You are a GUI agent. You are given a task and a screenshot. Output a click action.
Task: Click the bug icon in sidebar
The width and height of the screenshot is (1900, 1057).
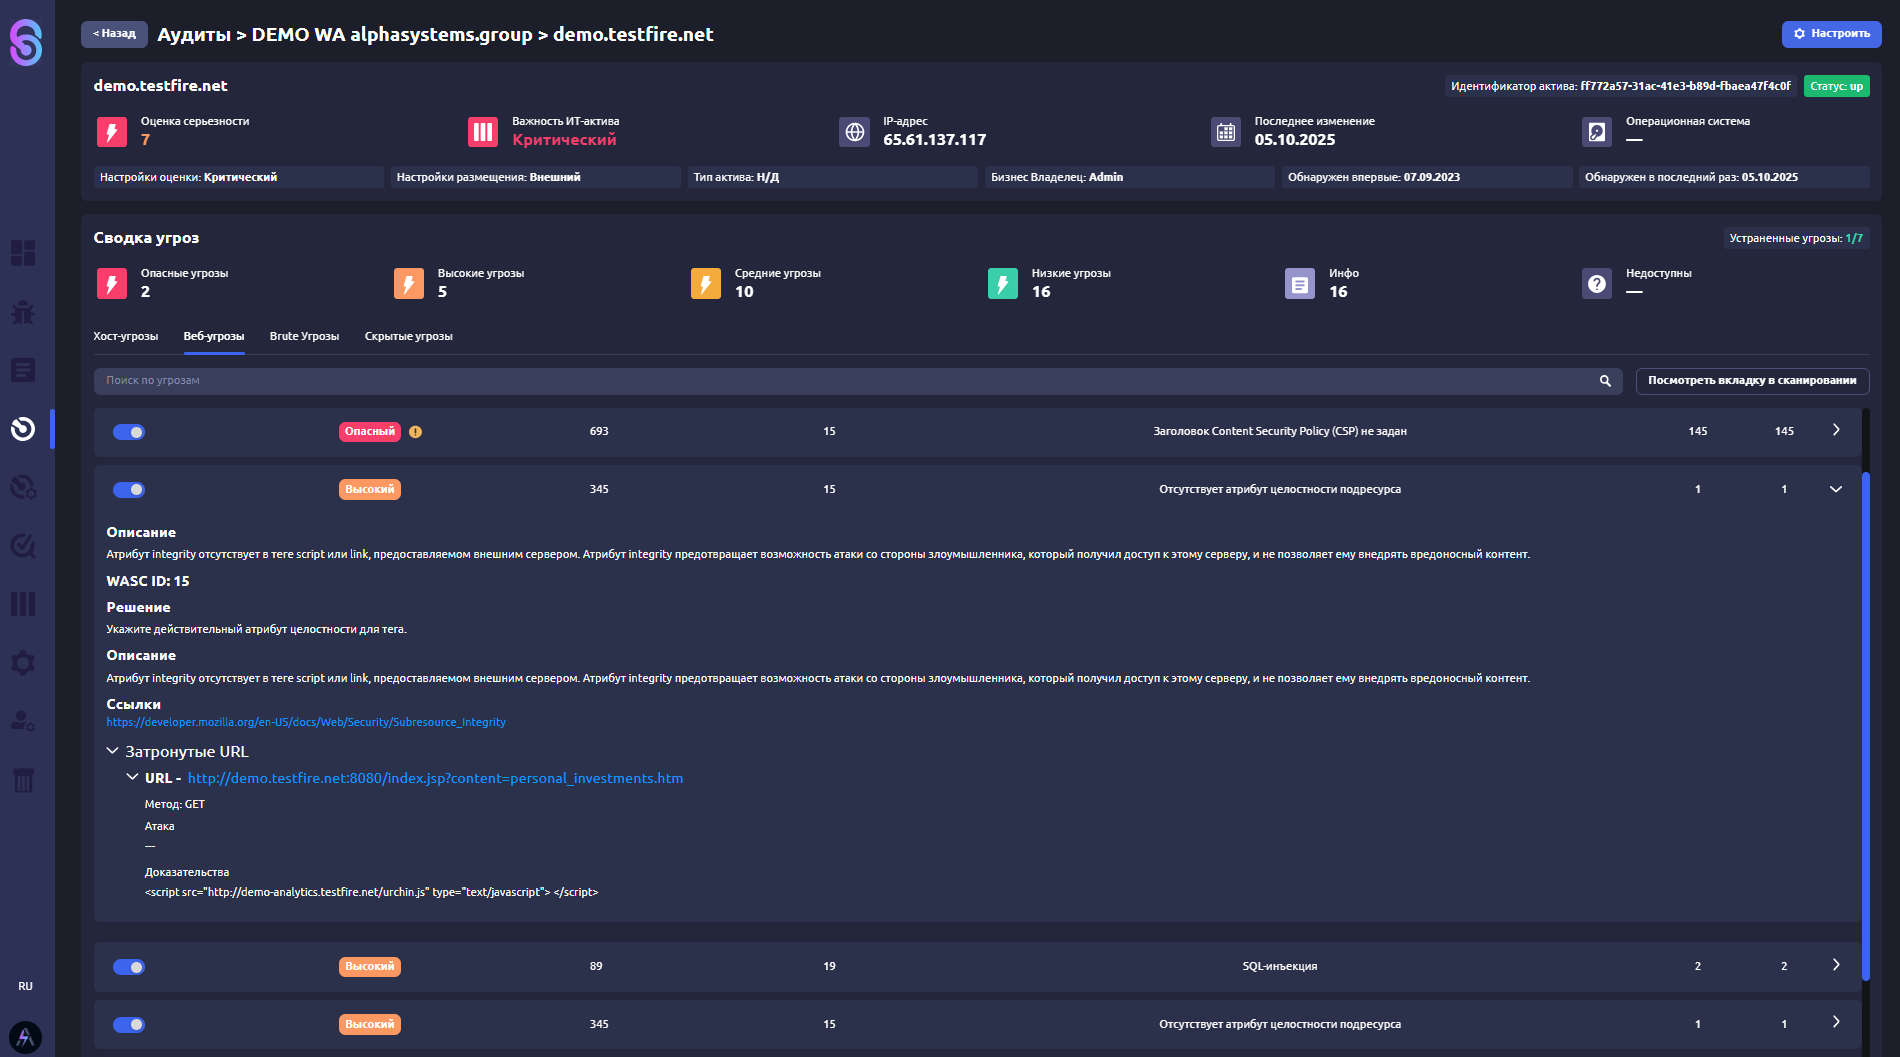point(23,312)
